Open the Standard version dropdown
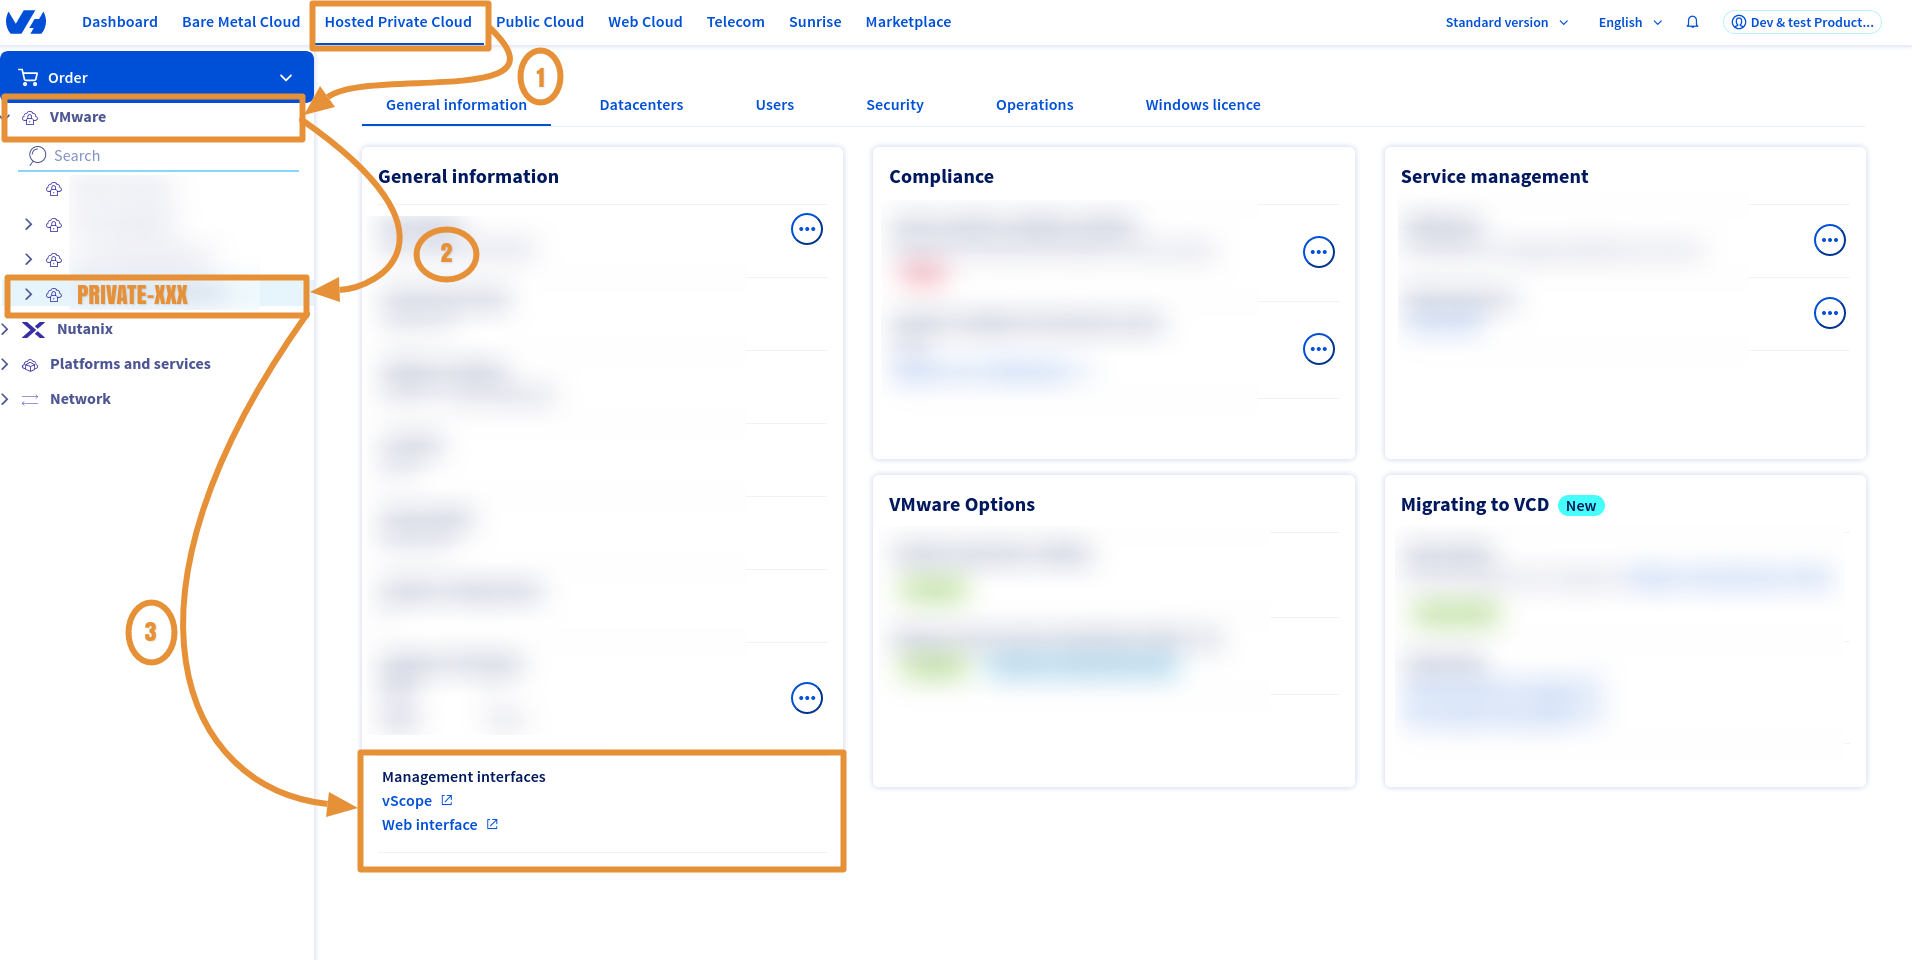 1506,21
